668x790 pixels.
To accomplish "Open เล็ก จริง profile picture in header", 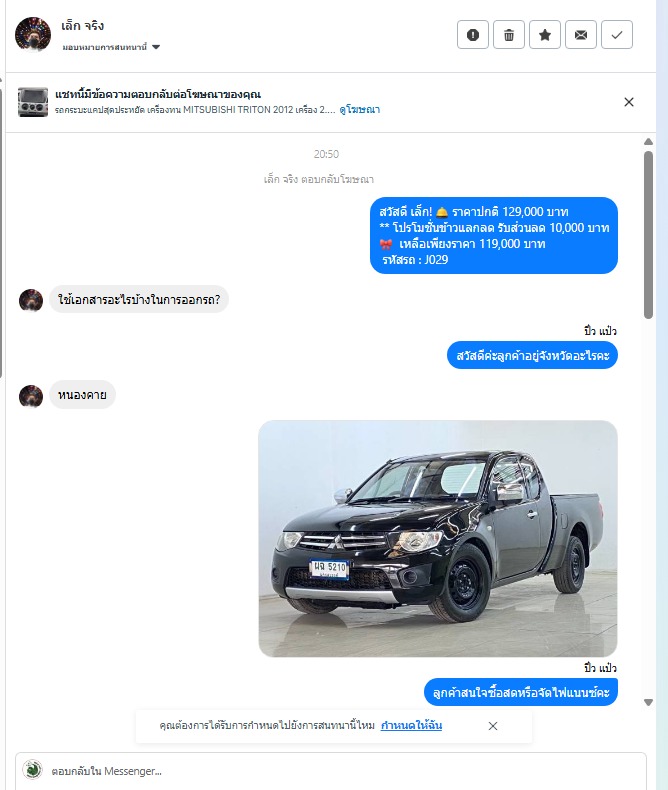I will click(33, 34).
